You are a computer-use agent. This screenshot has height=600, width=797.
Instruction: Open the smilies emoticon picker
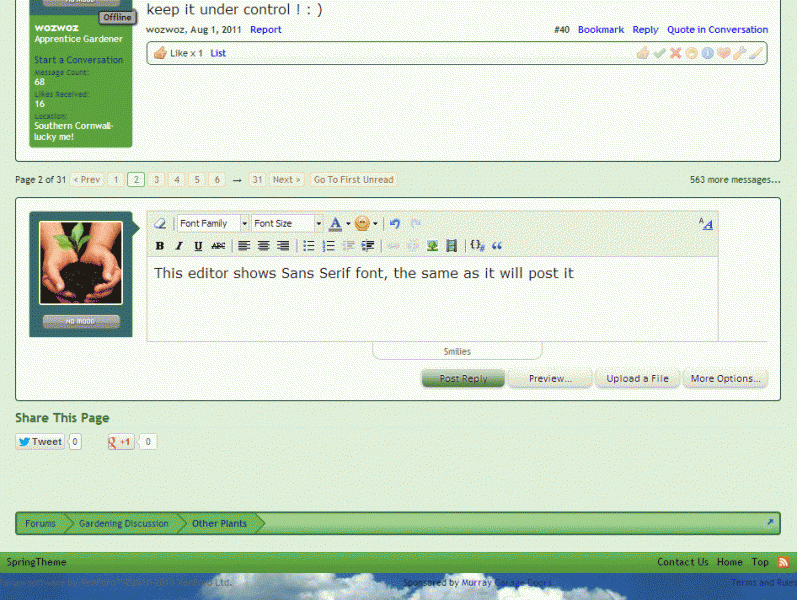click(x=362, y=224)
